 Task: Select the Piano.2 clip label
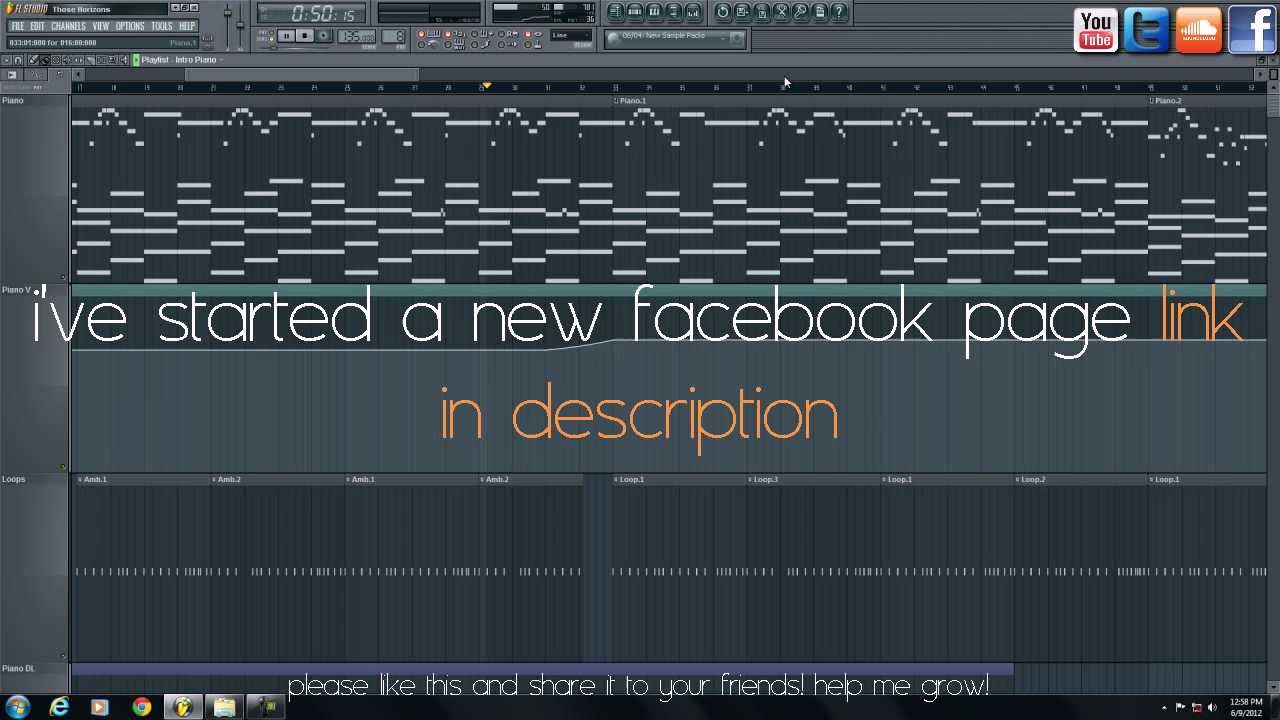coord(1167,100)
